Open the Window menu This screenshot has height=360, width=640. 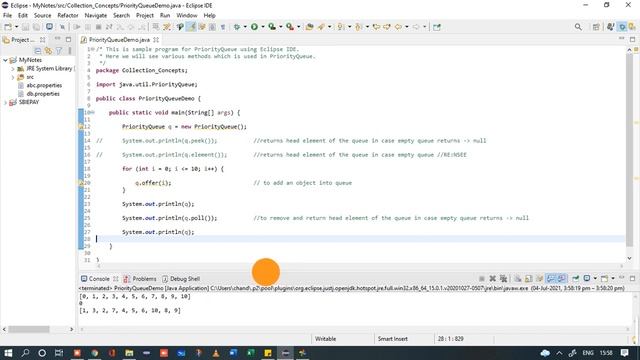tap(187, 16)
